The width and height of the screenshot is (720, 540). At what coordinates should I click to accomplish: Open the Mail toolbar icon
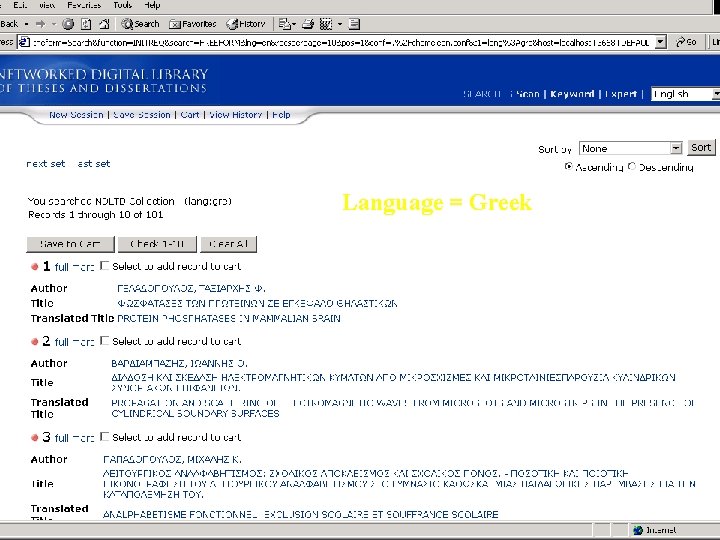click(284, 24)
